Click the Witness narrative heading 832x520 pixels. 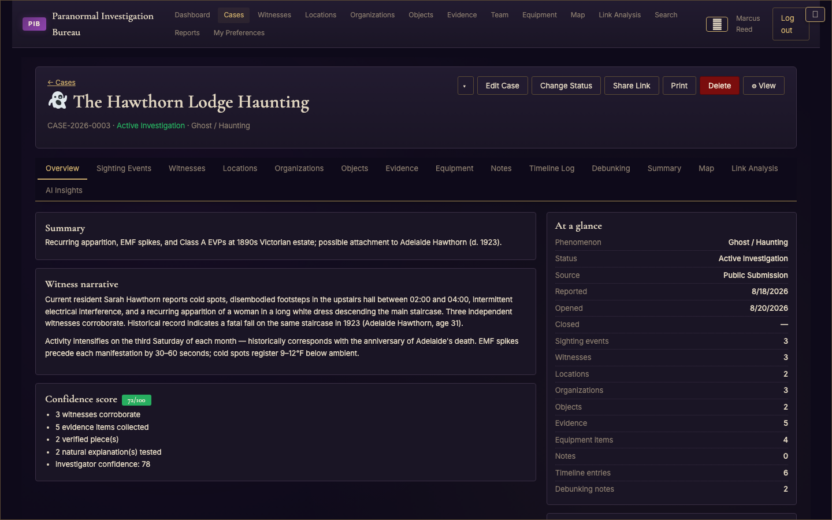[82, 284]
